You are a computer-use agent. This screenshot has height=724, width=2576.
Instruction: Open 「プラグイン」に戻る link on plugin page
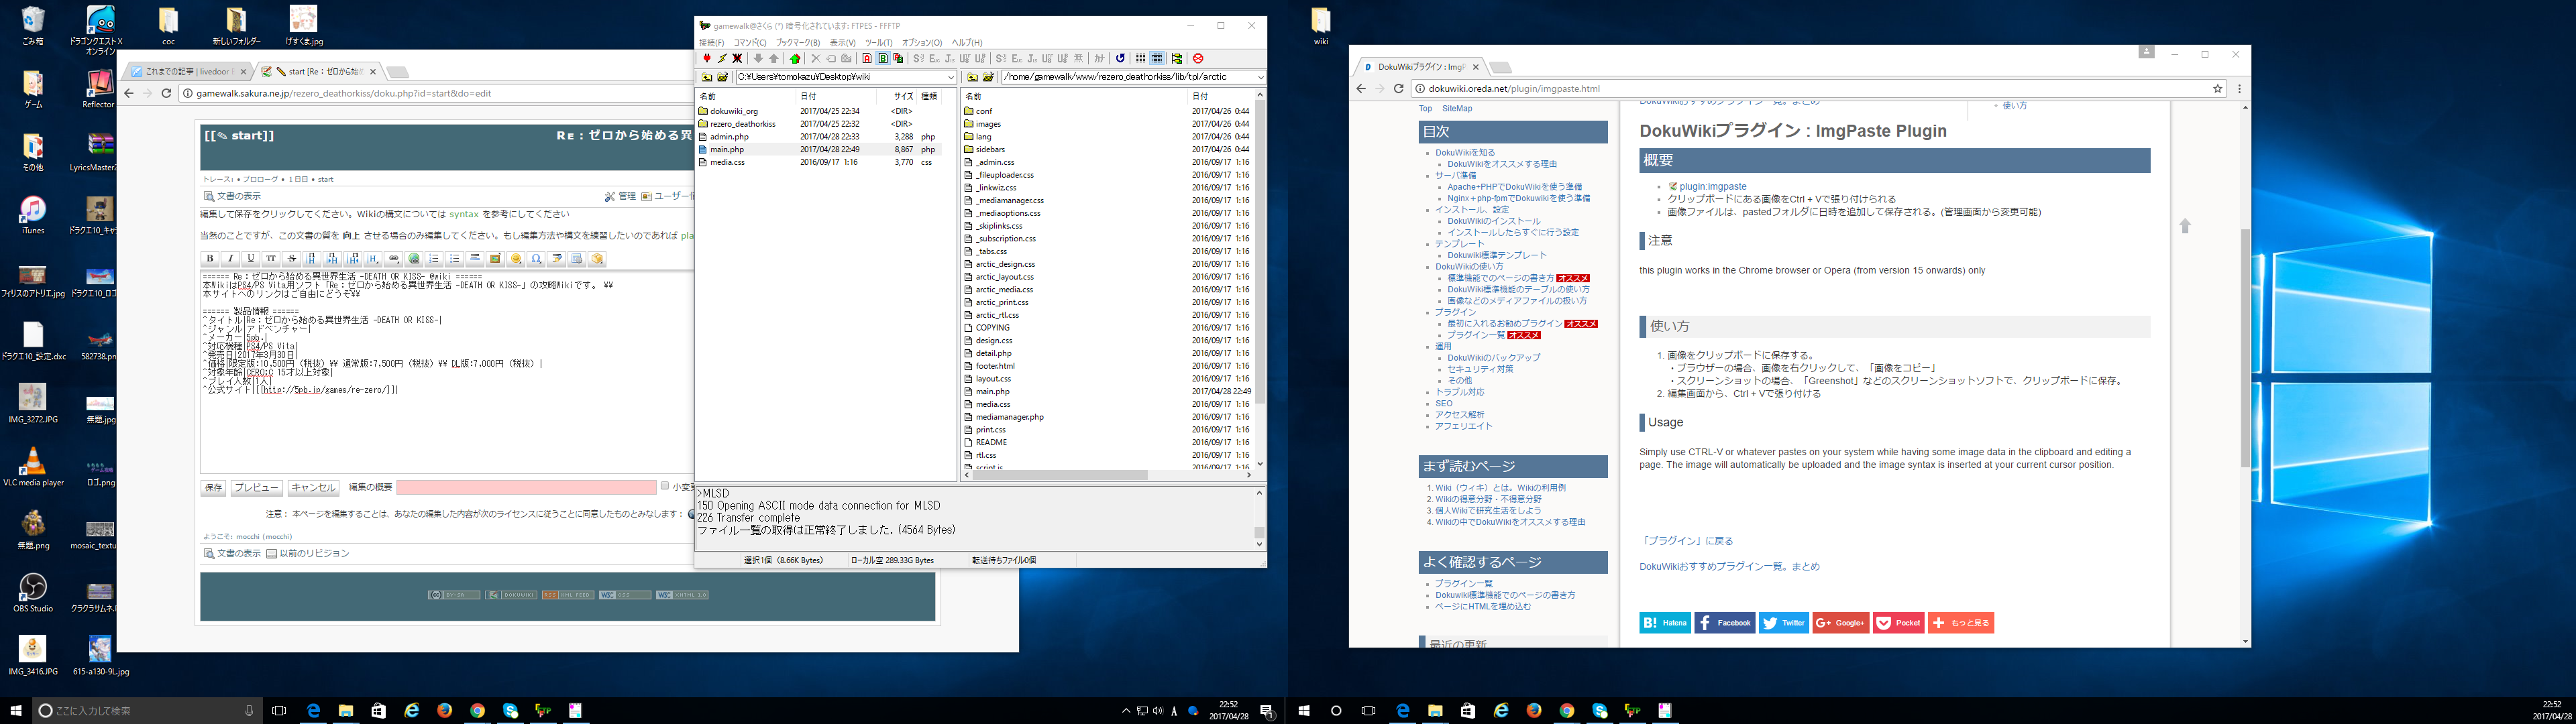click(1686, 541)
